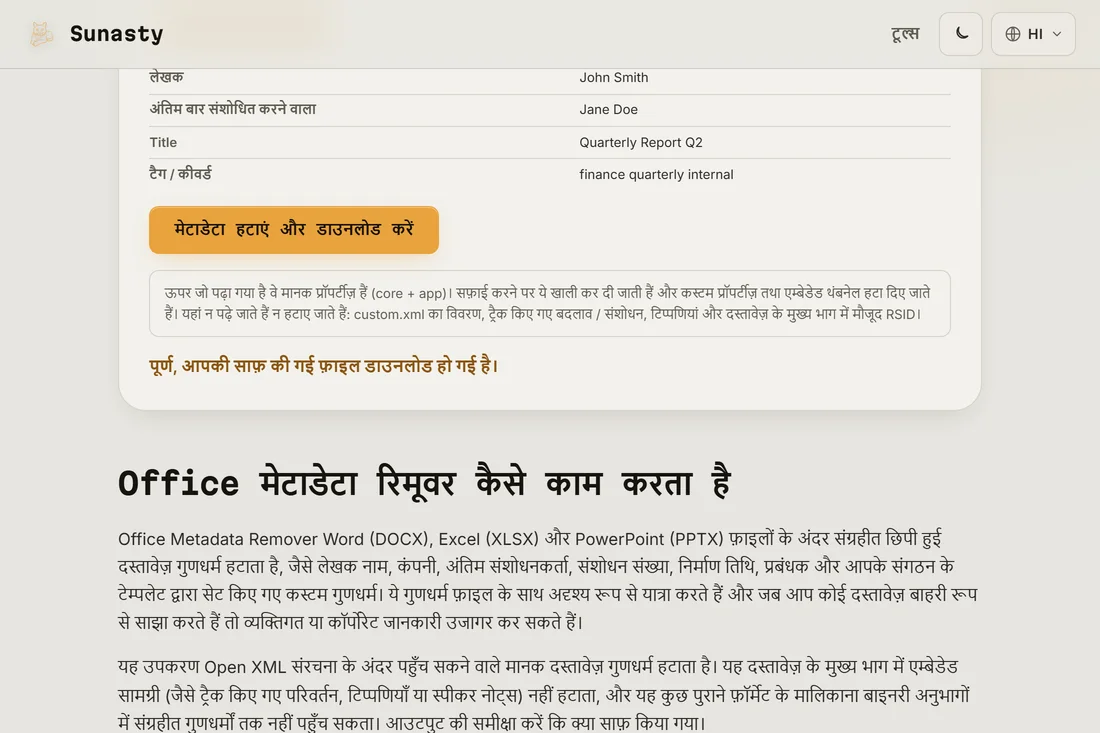Click the पूर्ण download complete status message

coord(323,365)
